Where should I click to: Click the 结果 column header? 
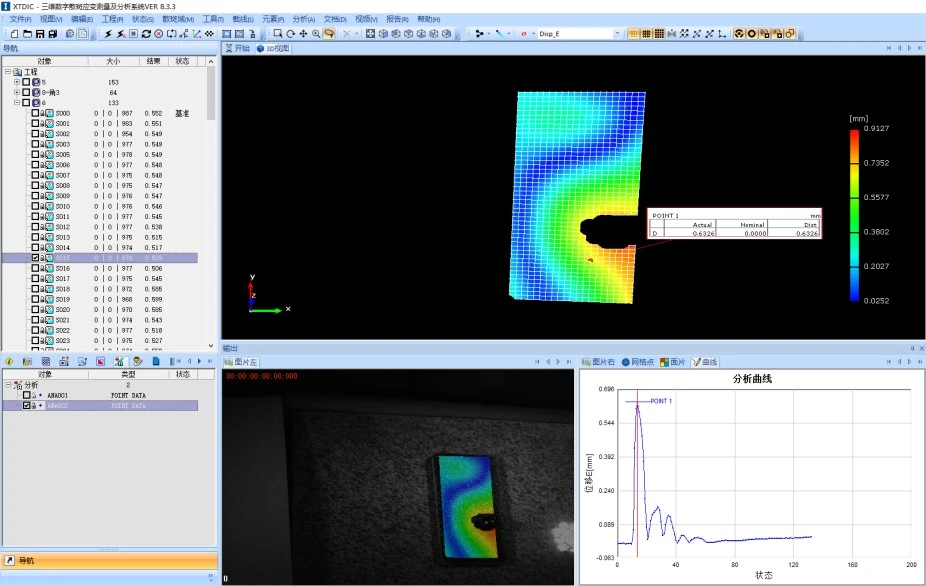(x=154, y=61)
